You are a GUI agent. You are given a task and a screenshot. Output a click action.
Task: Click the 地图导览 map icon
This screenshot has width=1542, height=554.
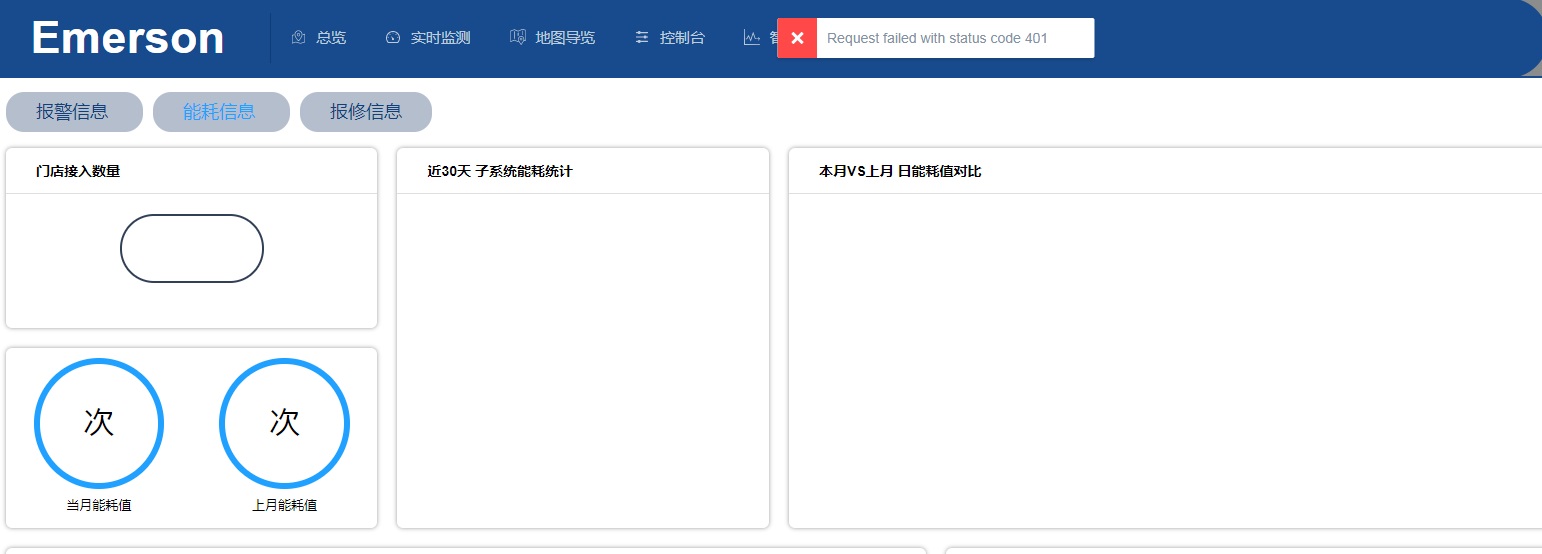pyautogui.click(x=518, y=38)
